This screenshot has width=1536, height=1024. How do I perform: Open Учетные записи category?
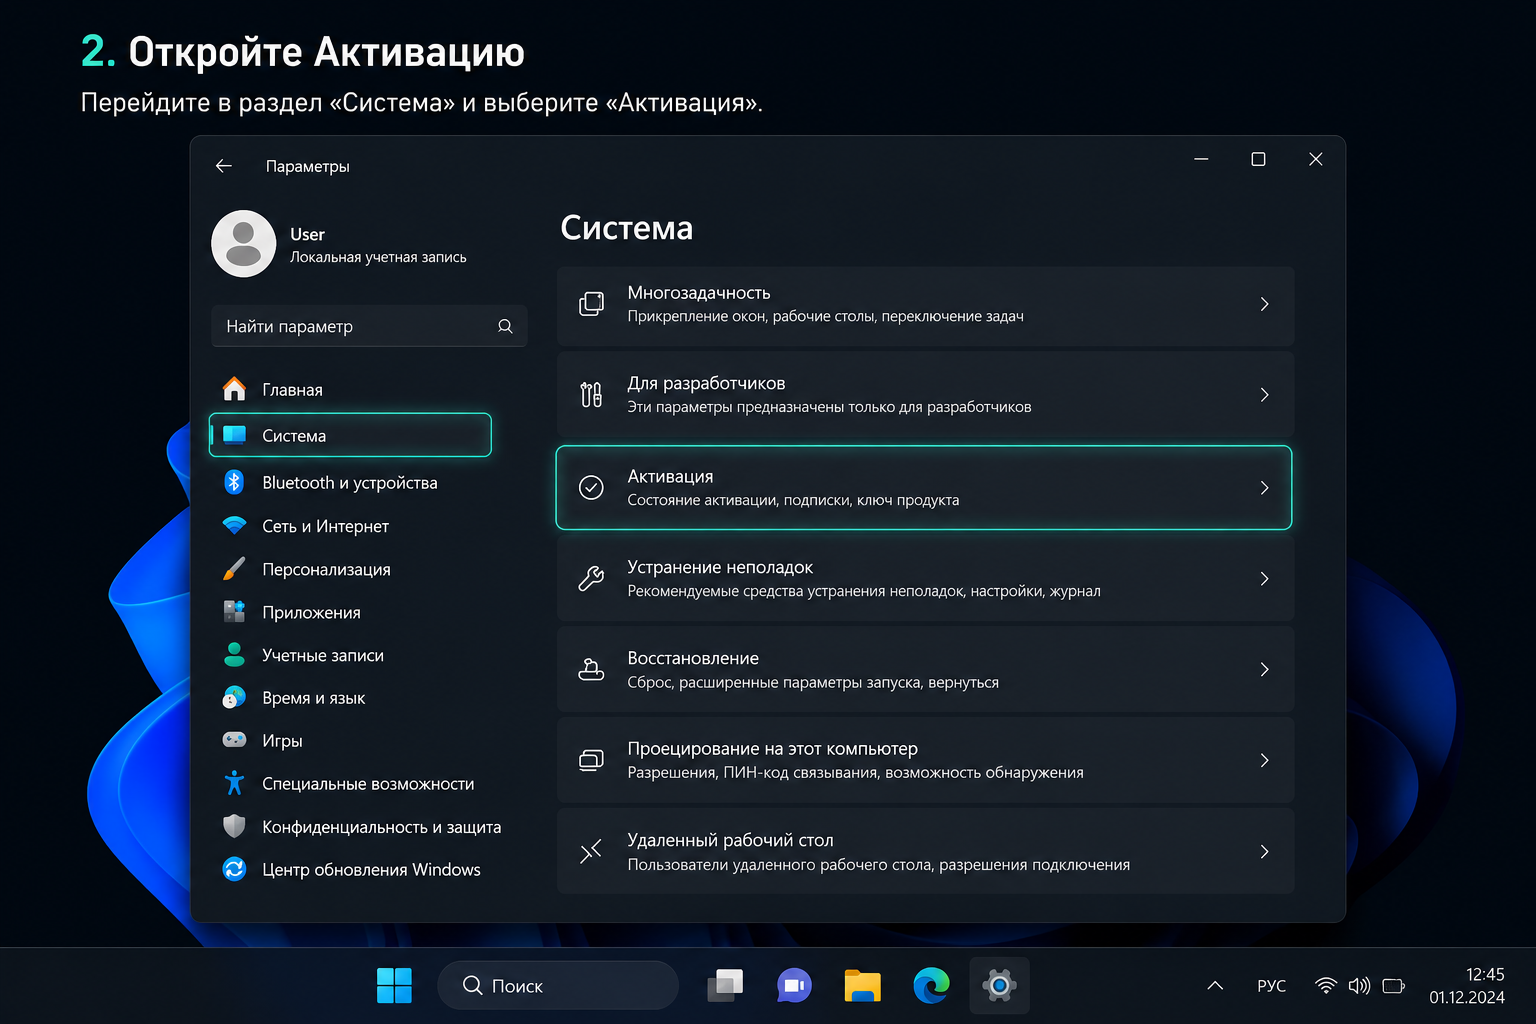(x=350, y=655)
